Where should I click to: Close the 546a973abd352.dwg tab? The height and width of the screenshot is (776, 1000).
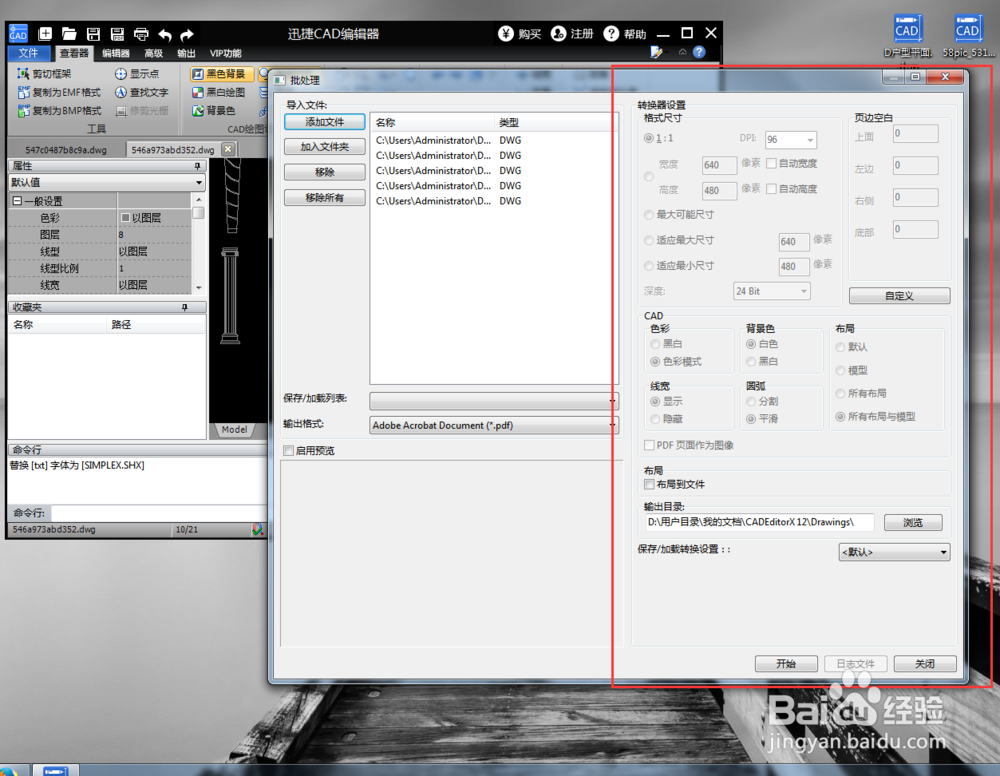click(x=228, y=149)
